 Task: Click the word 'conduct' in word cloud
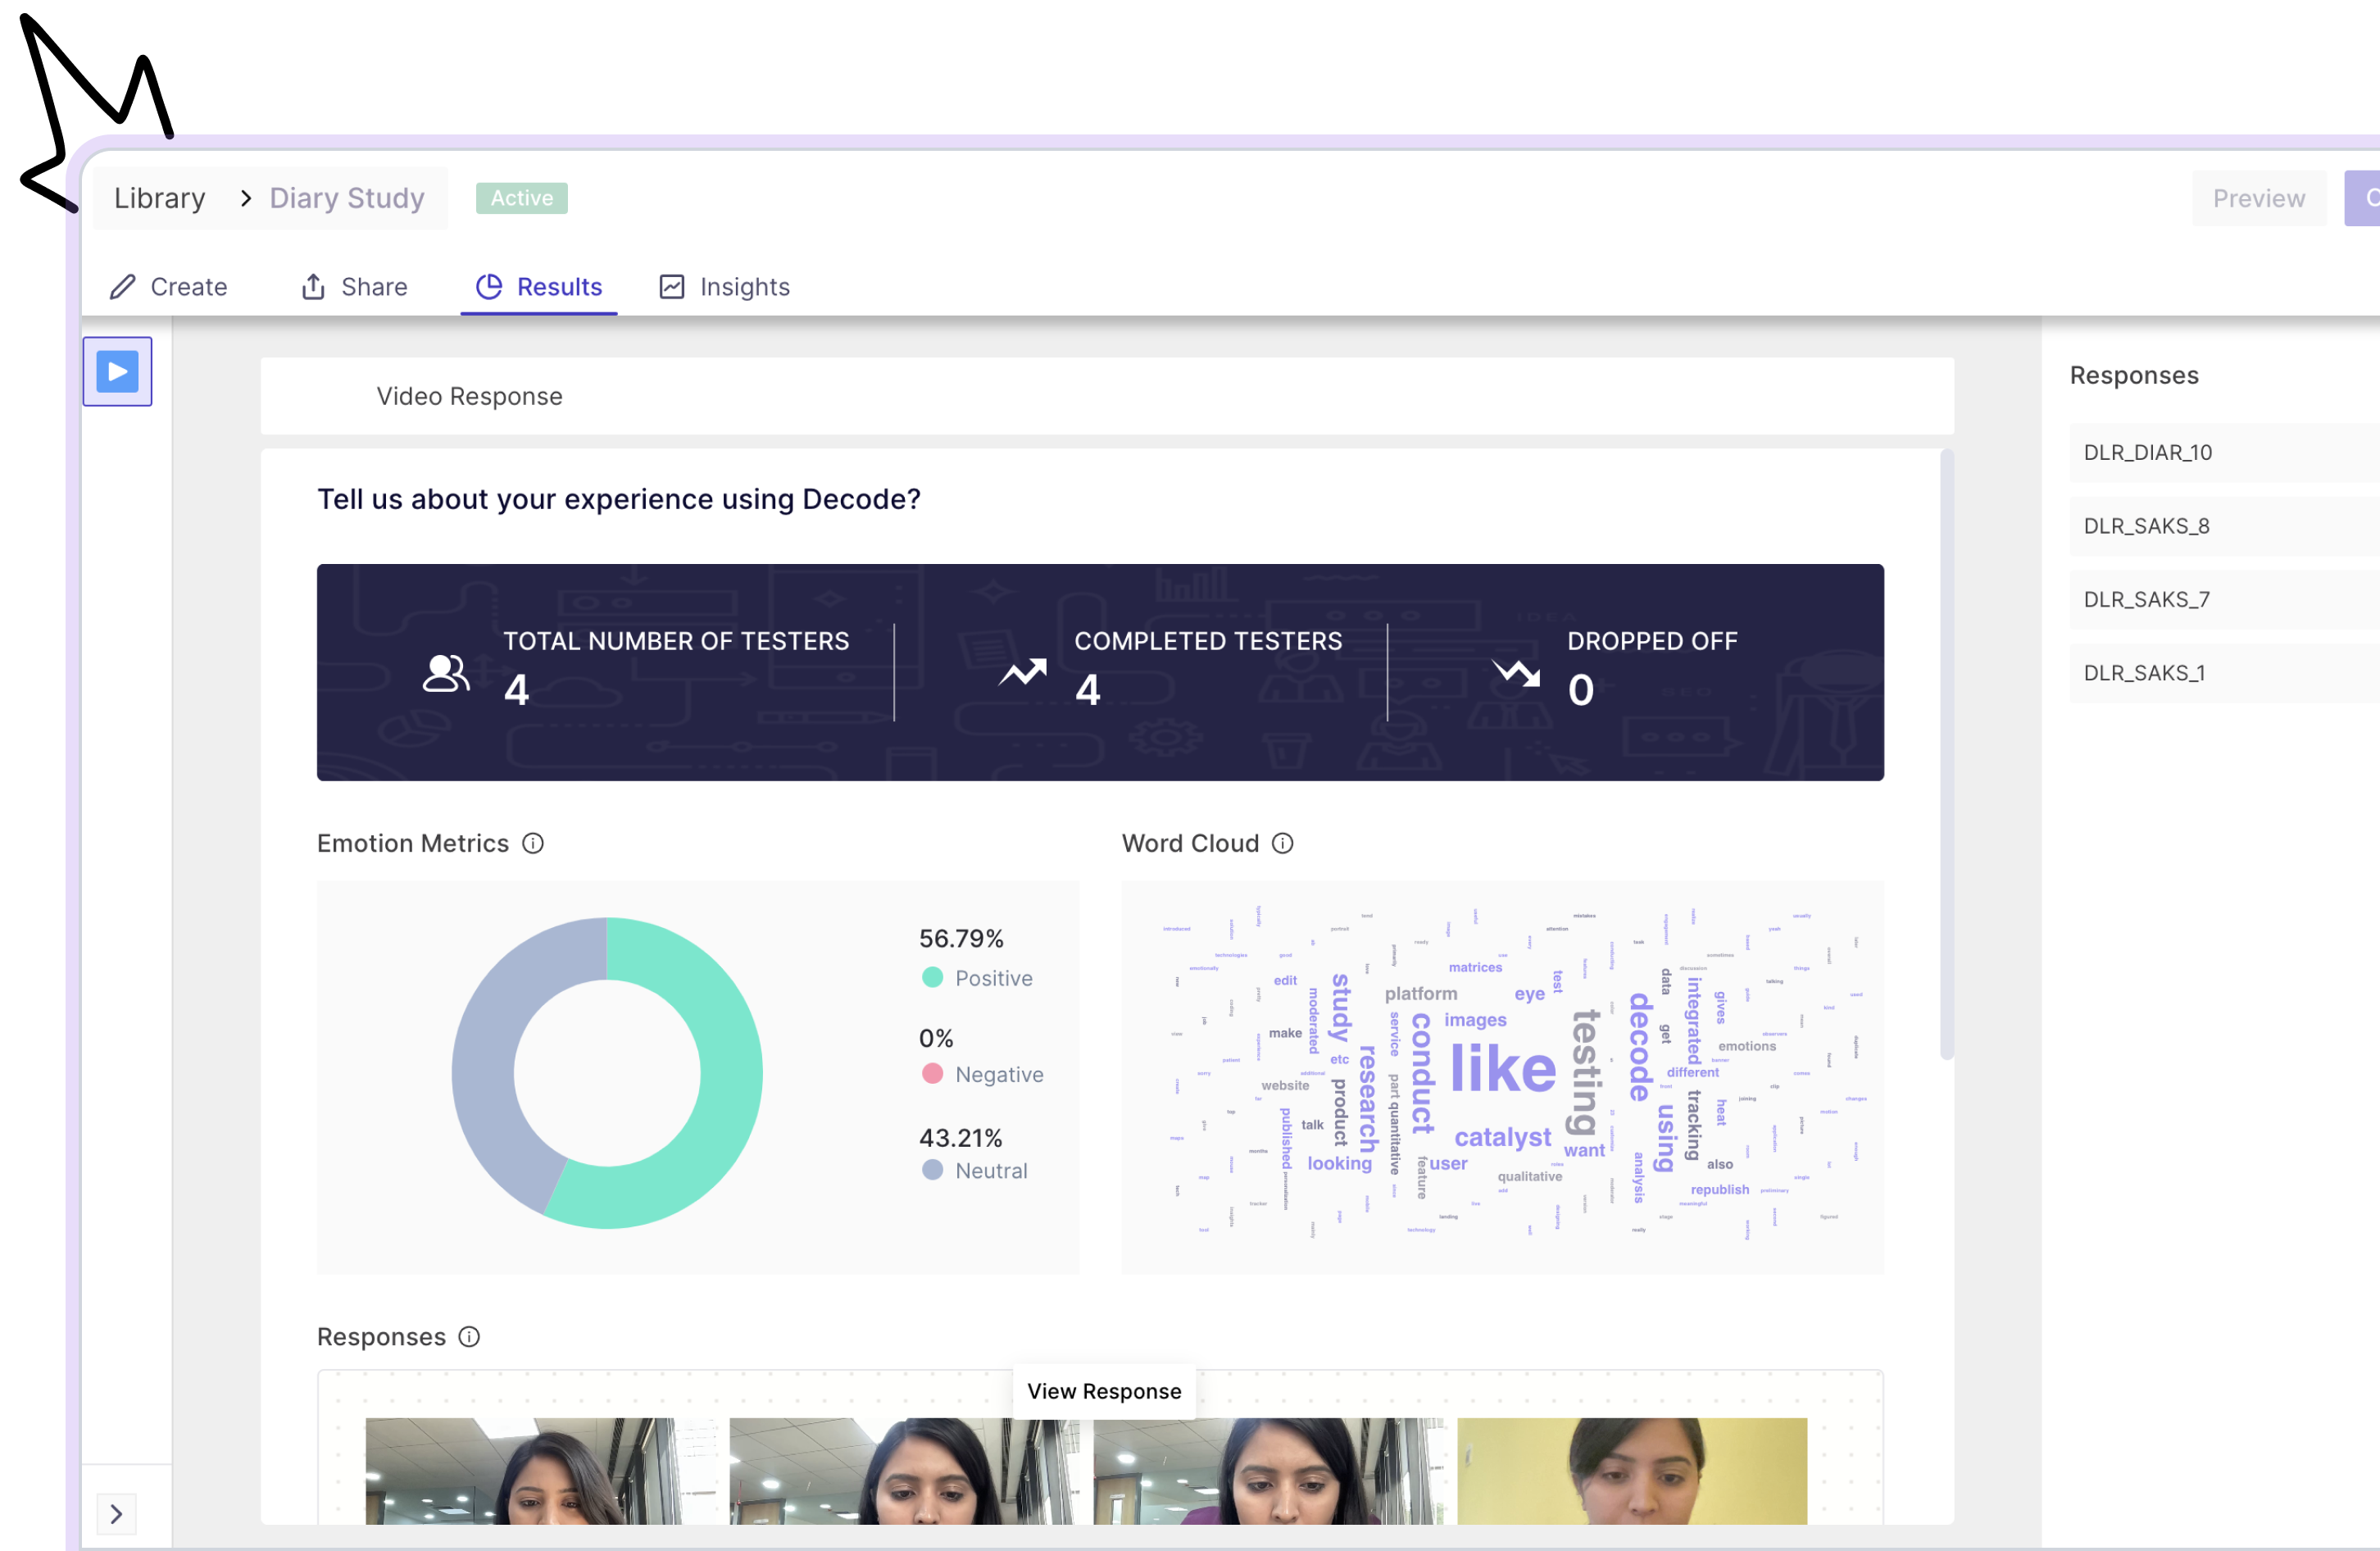coord(1421,1074)
